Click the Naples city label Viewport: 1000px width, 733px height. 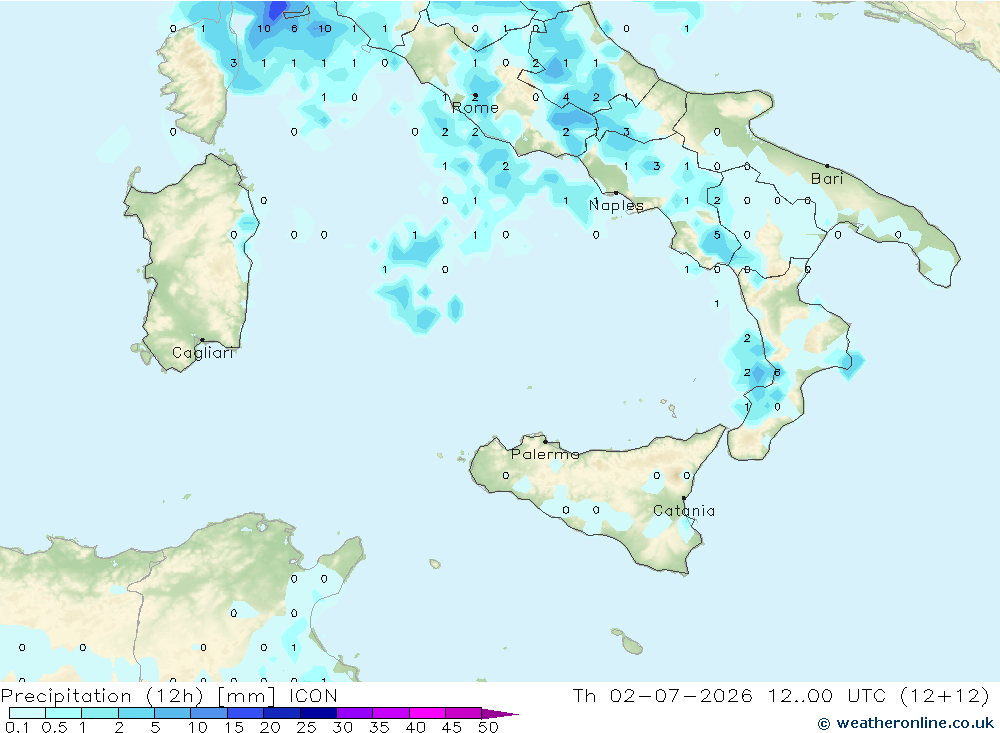(616, 205)
